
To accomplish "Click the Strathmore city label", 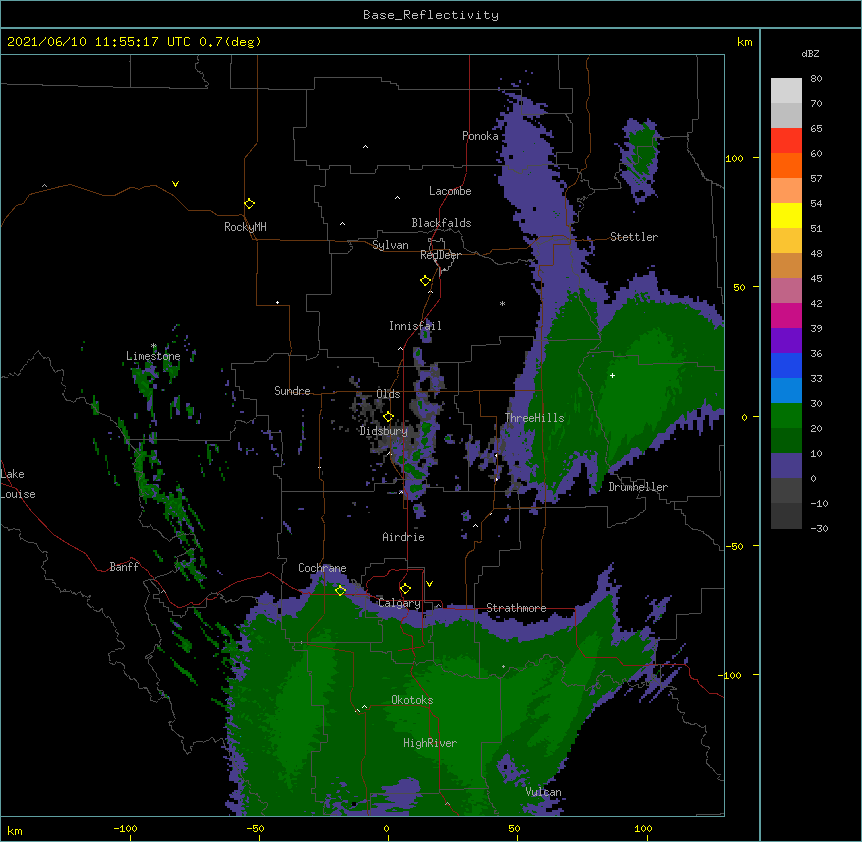I will [x=516, y=608].
